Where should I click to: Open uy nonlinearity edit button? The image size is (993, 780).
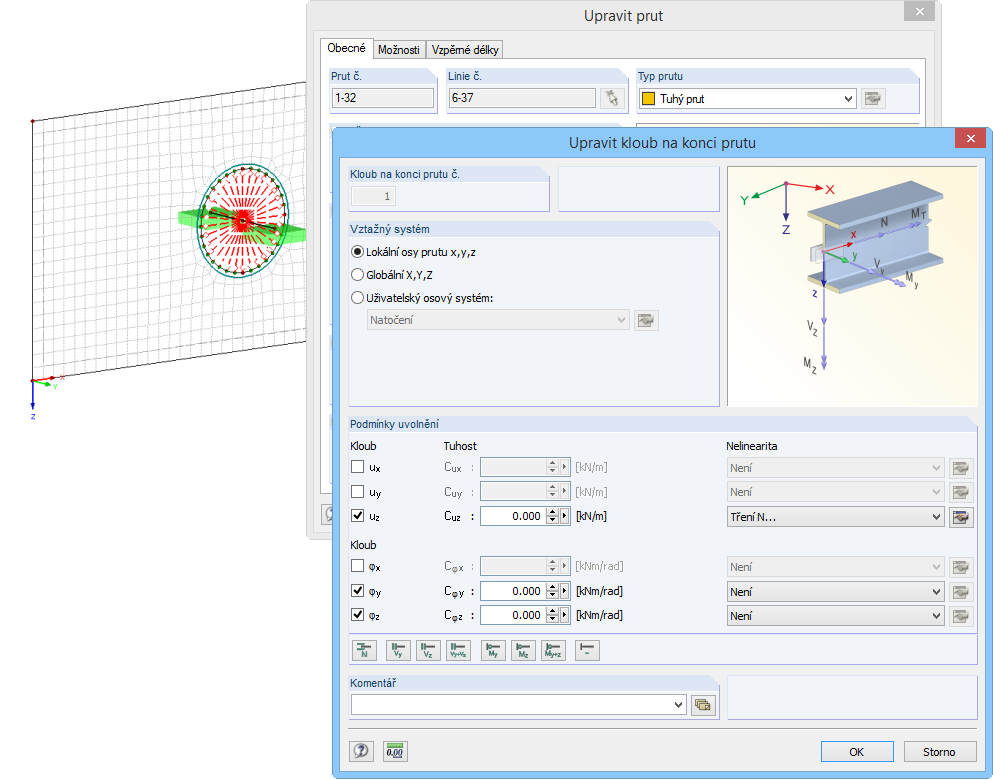[x=961, y=492]
